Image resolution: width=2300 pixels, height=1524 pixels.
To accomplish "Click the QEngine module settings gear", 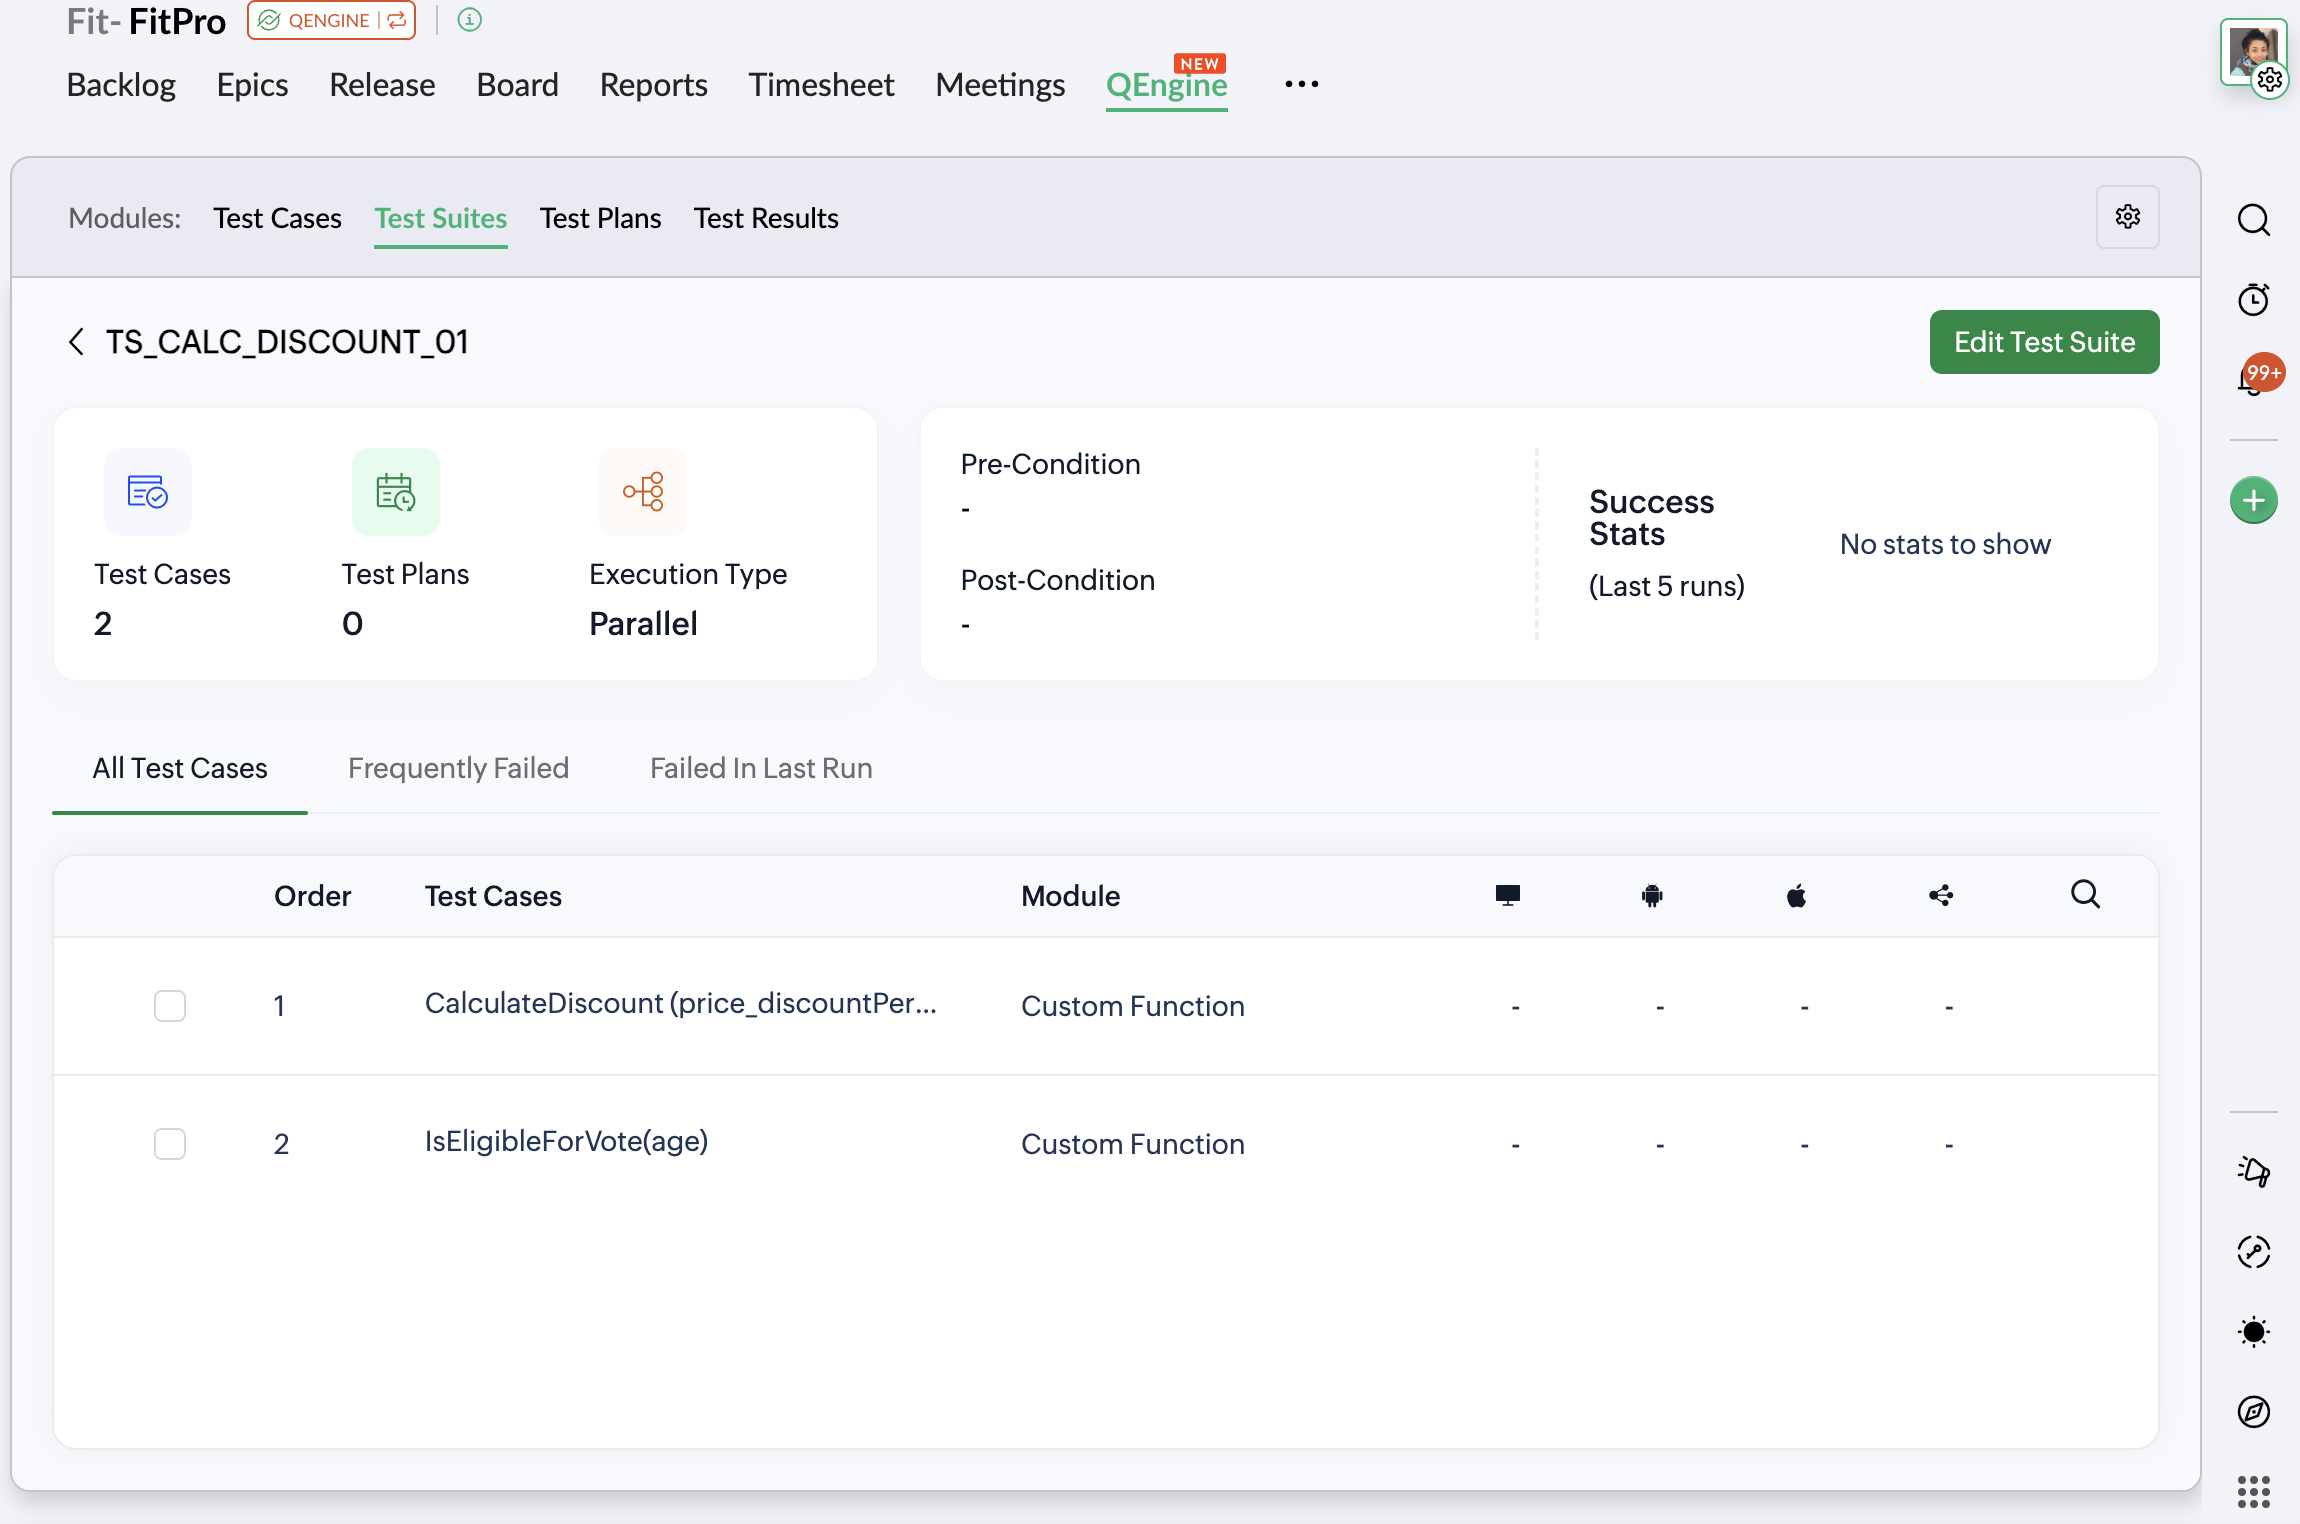I will (x=2127, y=217).
